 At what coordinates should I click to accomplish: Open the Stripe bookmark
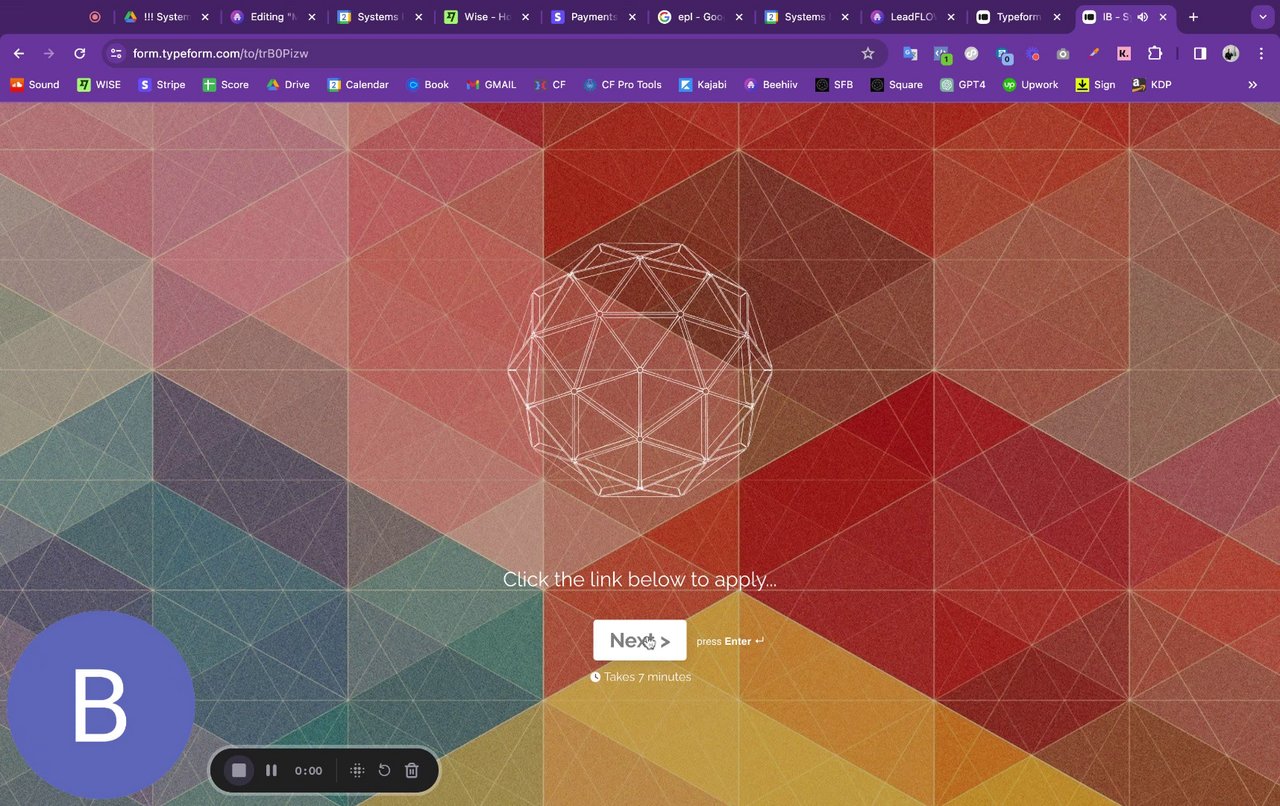[x=162, y=85]
